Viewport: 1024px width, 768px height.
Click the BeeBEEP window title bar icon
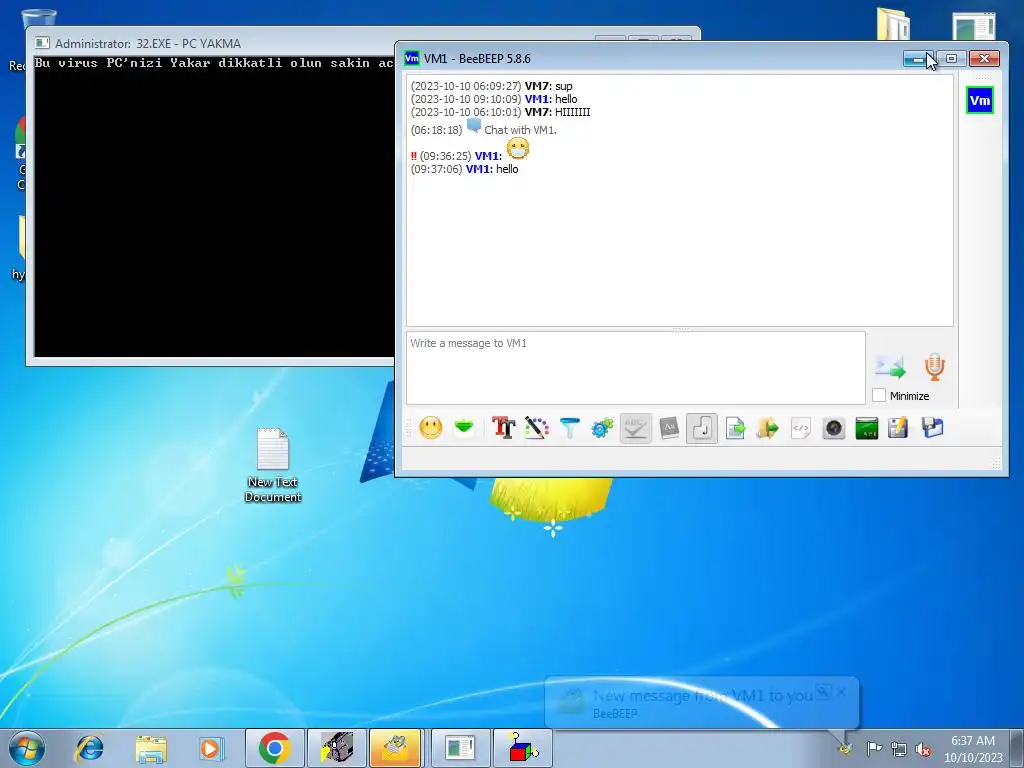(411, 58)
